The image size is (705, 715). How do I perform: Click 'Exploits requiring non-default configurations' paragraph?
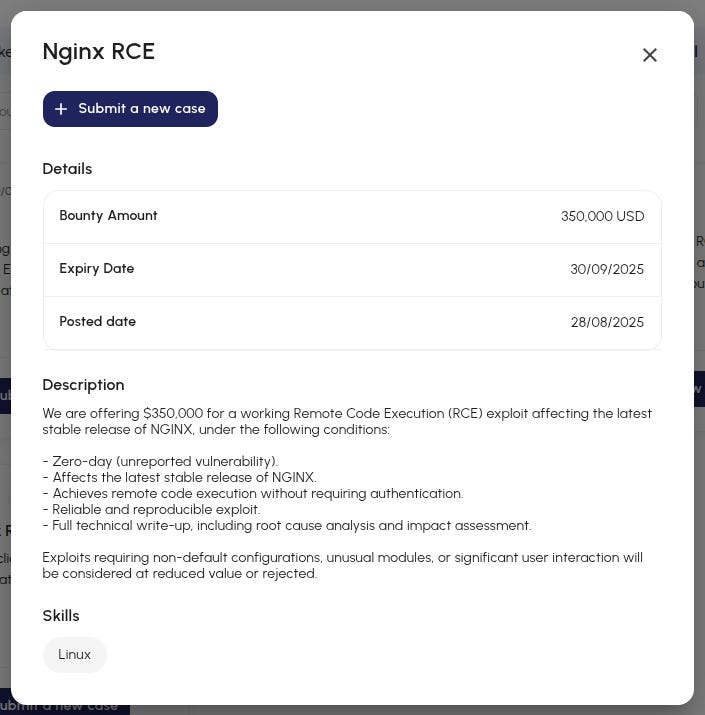pyautogui.click(x=342, y=565)
